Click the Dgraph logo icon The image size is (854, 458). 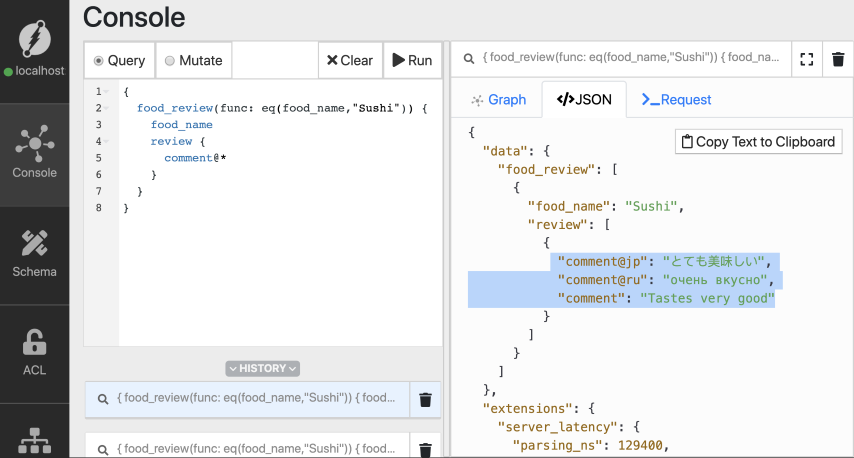(x=35, y=38)
